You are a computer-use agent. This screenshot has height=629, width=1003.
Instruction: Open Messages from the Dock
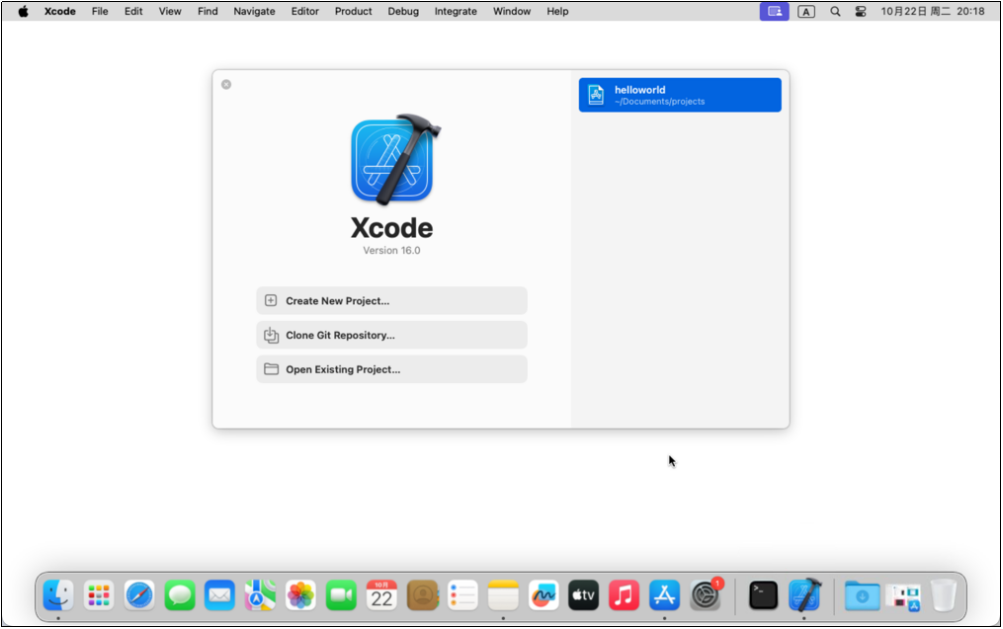(180, 596)
